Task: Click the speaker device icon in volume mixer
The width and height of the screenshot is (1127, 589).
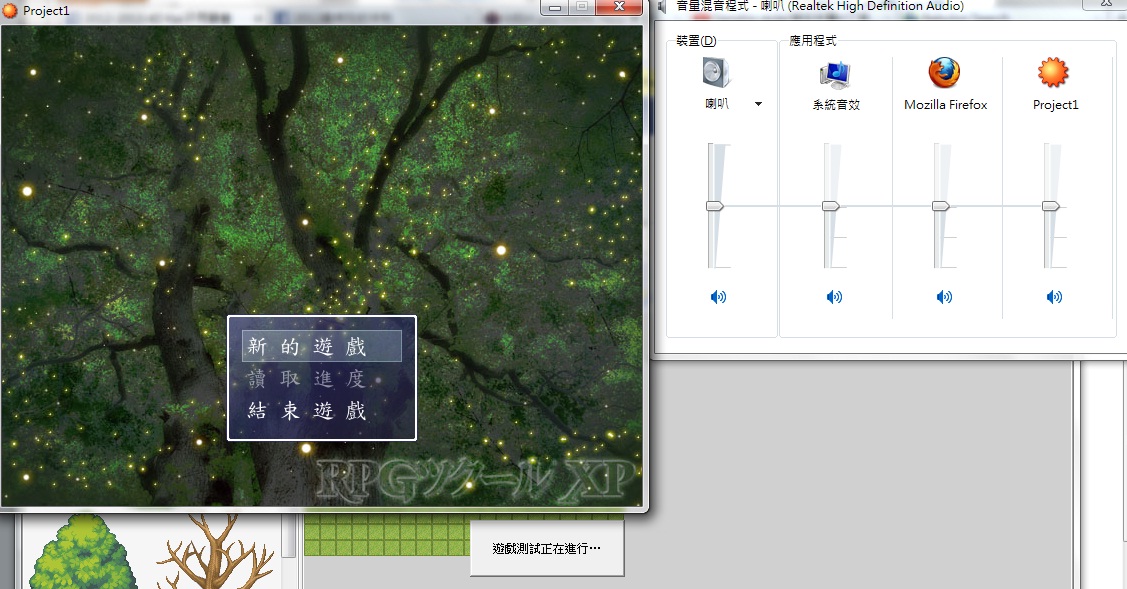Action: pos(716,73)
